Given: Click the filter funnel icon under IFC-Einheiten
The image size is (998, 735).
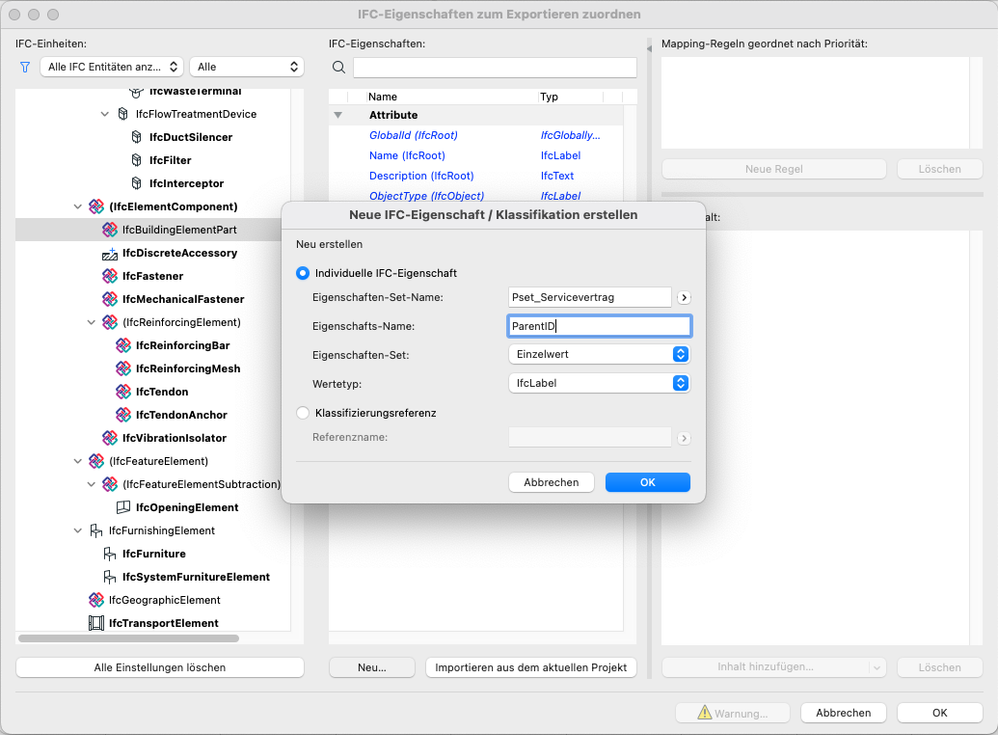Looking at the screenshot, I should click(x=25, y=67).
